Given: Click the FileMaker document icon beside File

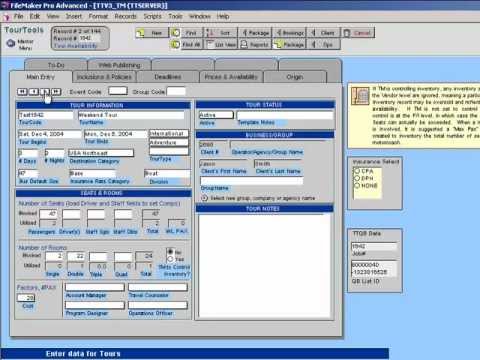Looking at the screenshot, I should pos(6,16).
